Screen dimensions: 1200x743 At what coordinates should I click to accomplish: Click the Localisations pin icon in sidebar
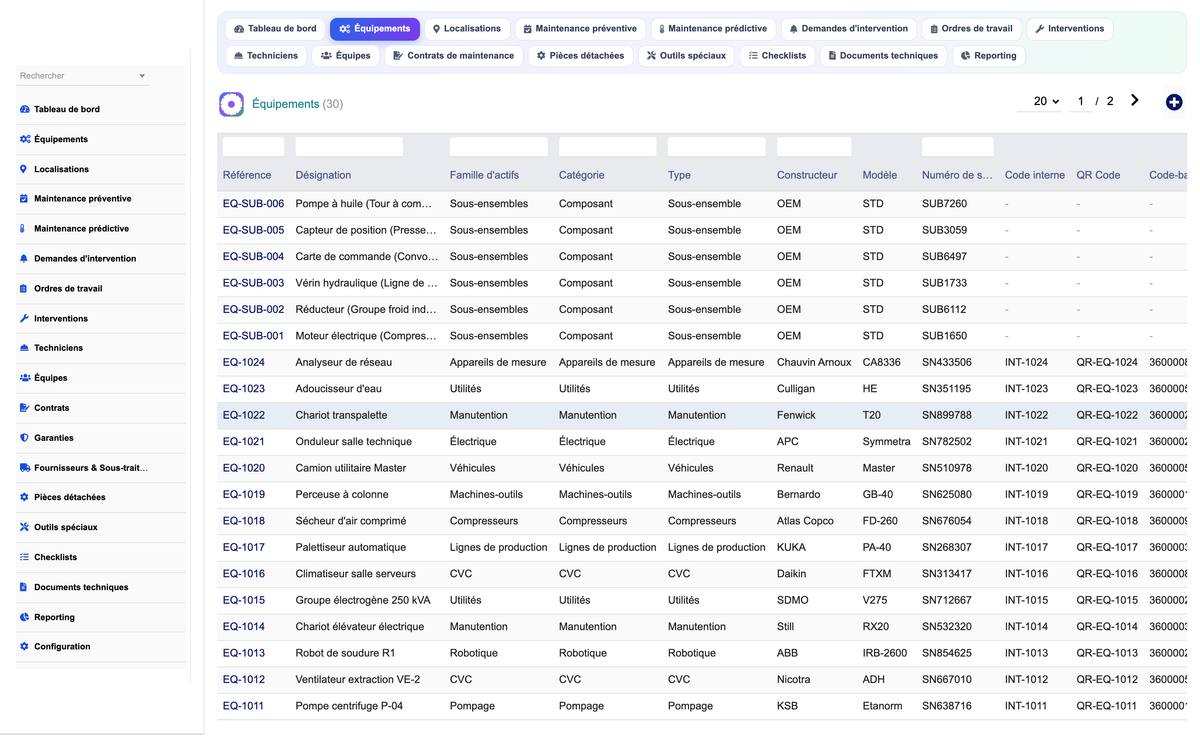tap(24, 169)
